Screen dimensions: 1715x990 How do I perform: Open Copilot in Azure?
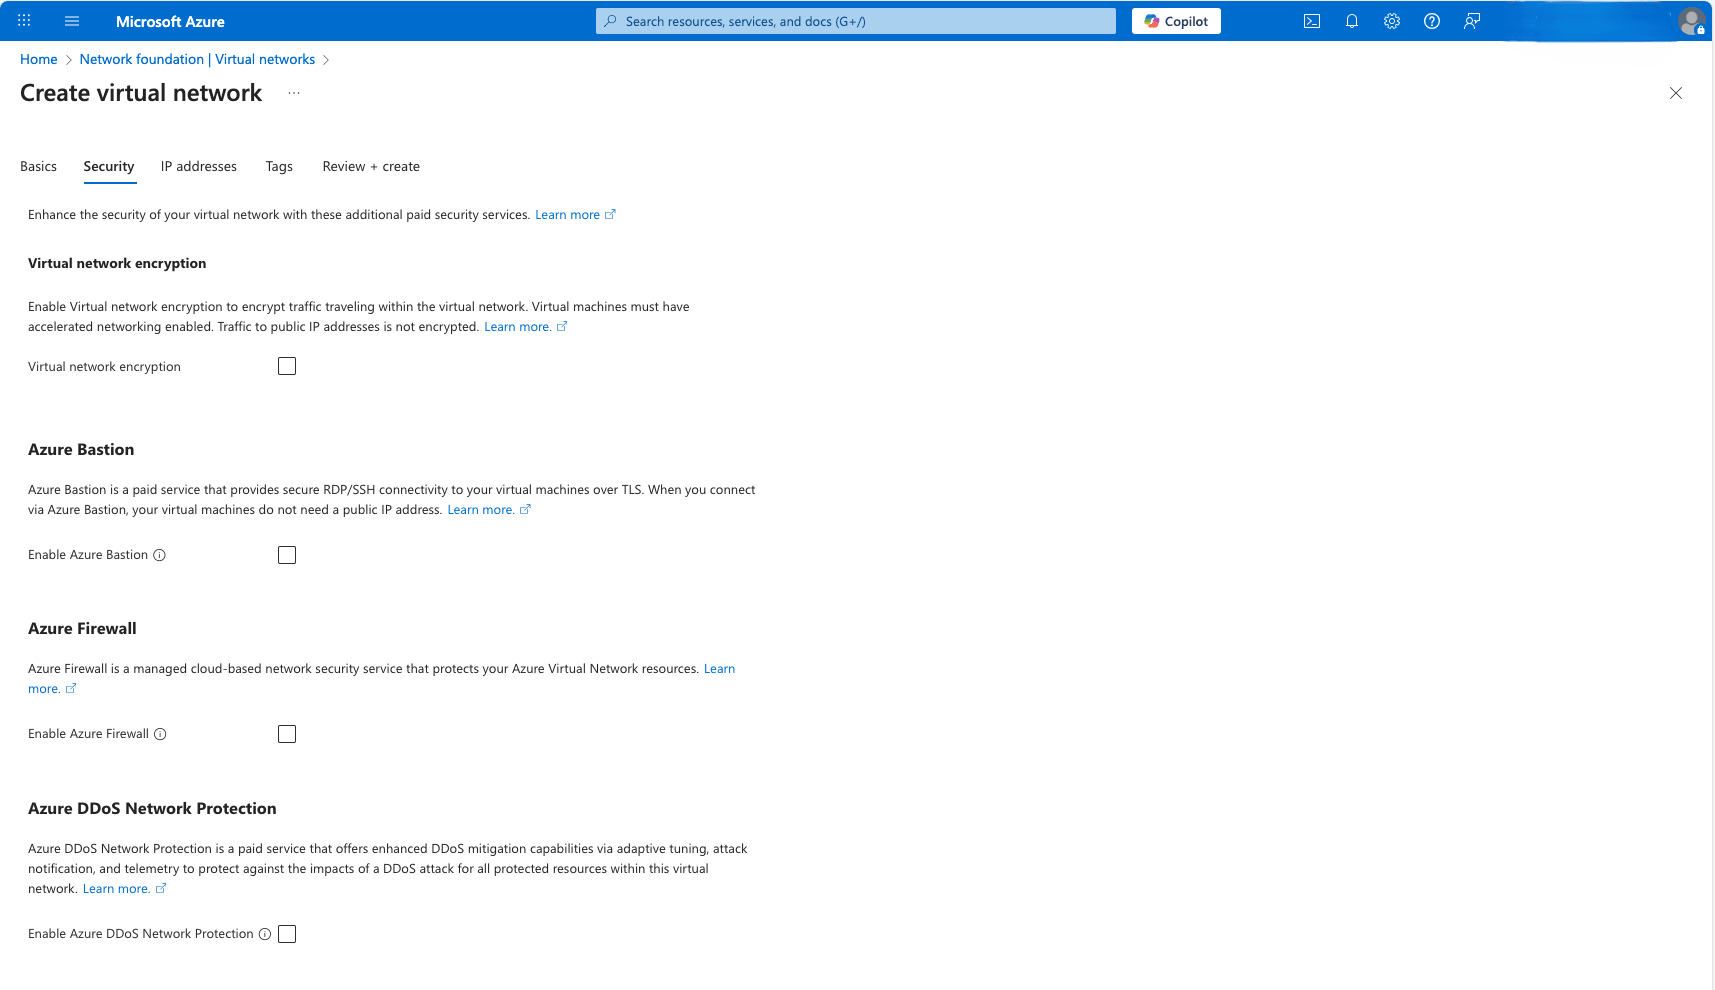pos(1175,20)
